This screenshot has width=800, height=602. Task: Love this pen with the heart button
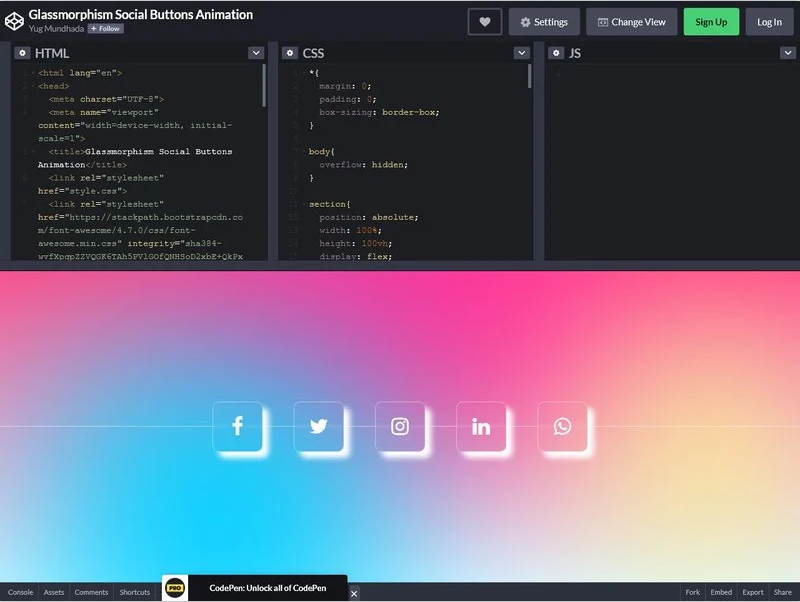485,22
